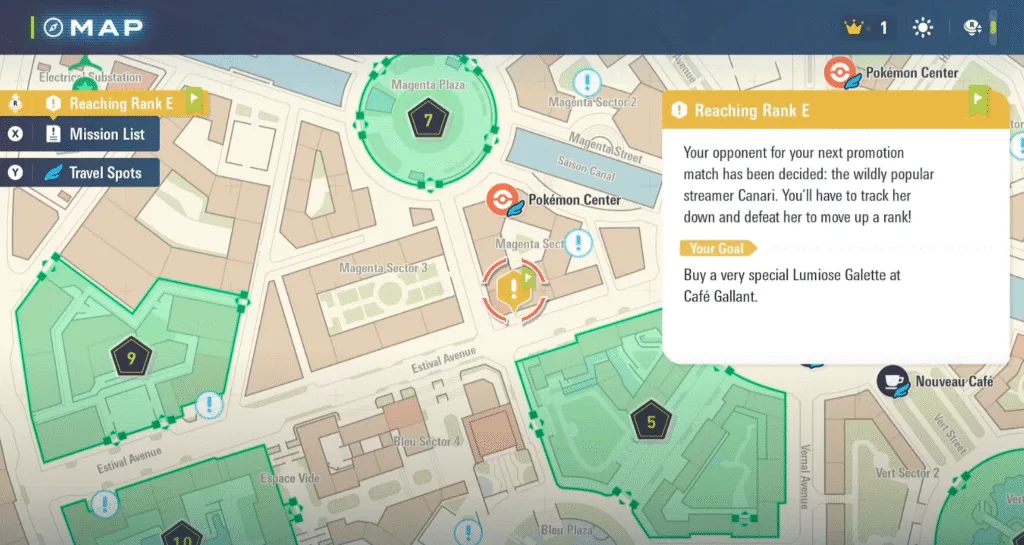
Task: Click the compass icon beside MAP title
Action: (52, 27)
